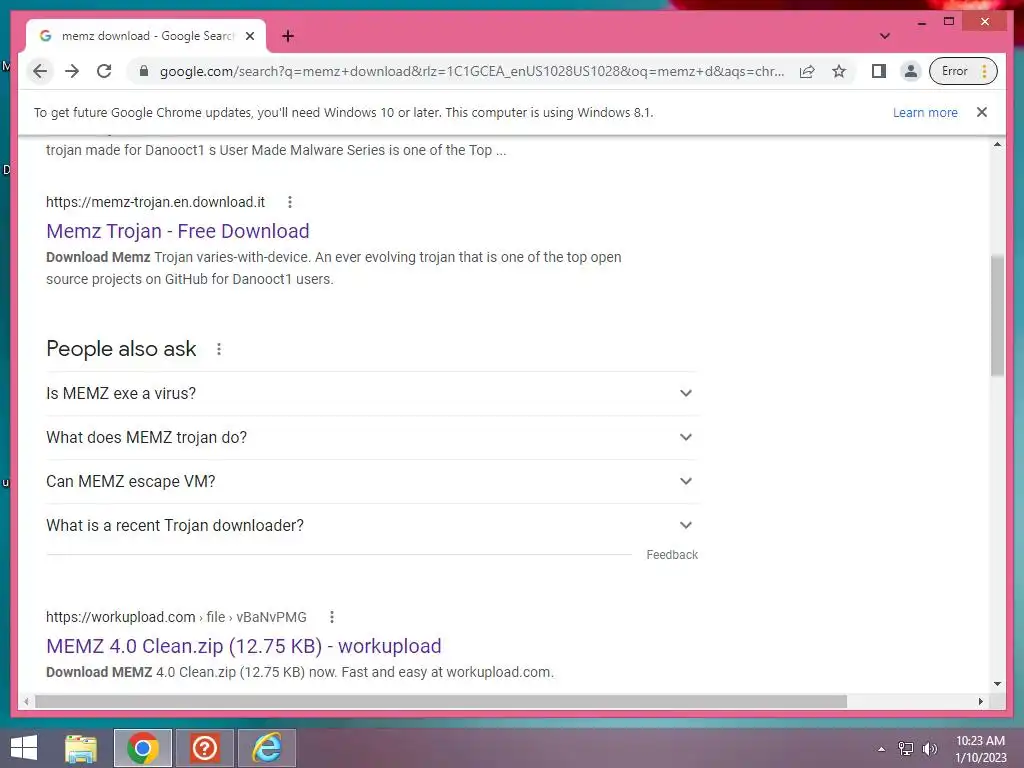Viewport: 1024px width, 768px height.
Task: Open the volume control tray icon
Action: tap(929, 749)
